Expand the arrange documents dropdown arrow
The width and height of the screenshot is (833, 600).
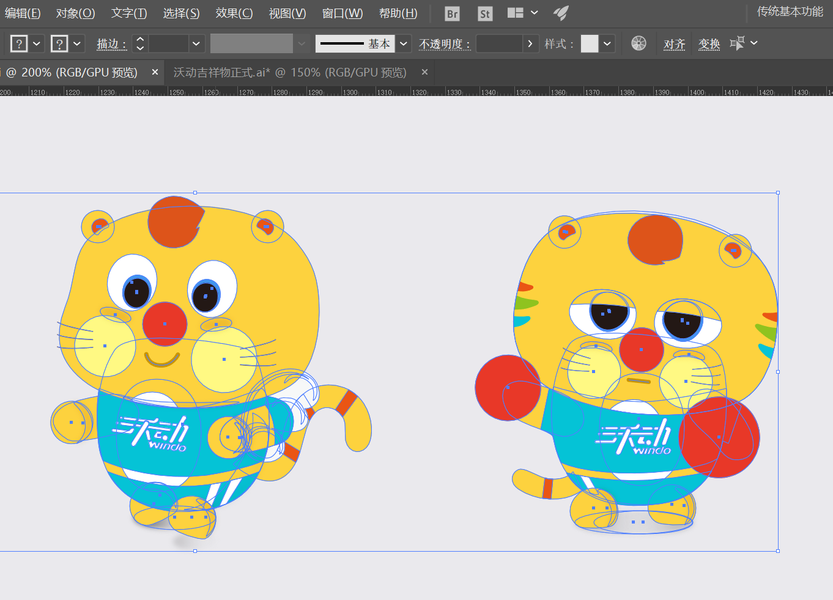point(534,13)
